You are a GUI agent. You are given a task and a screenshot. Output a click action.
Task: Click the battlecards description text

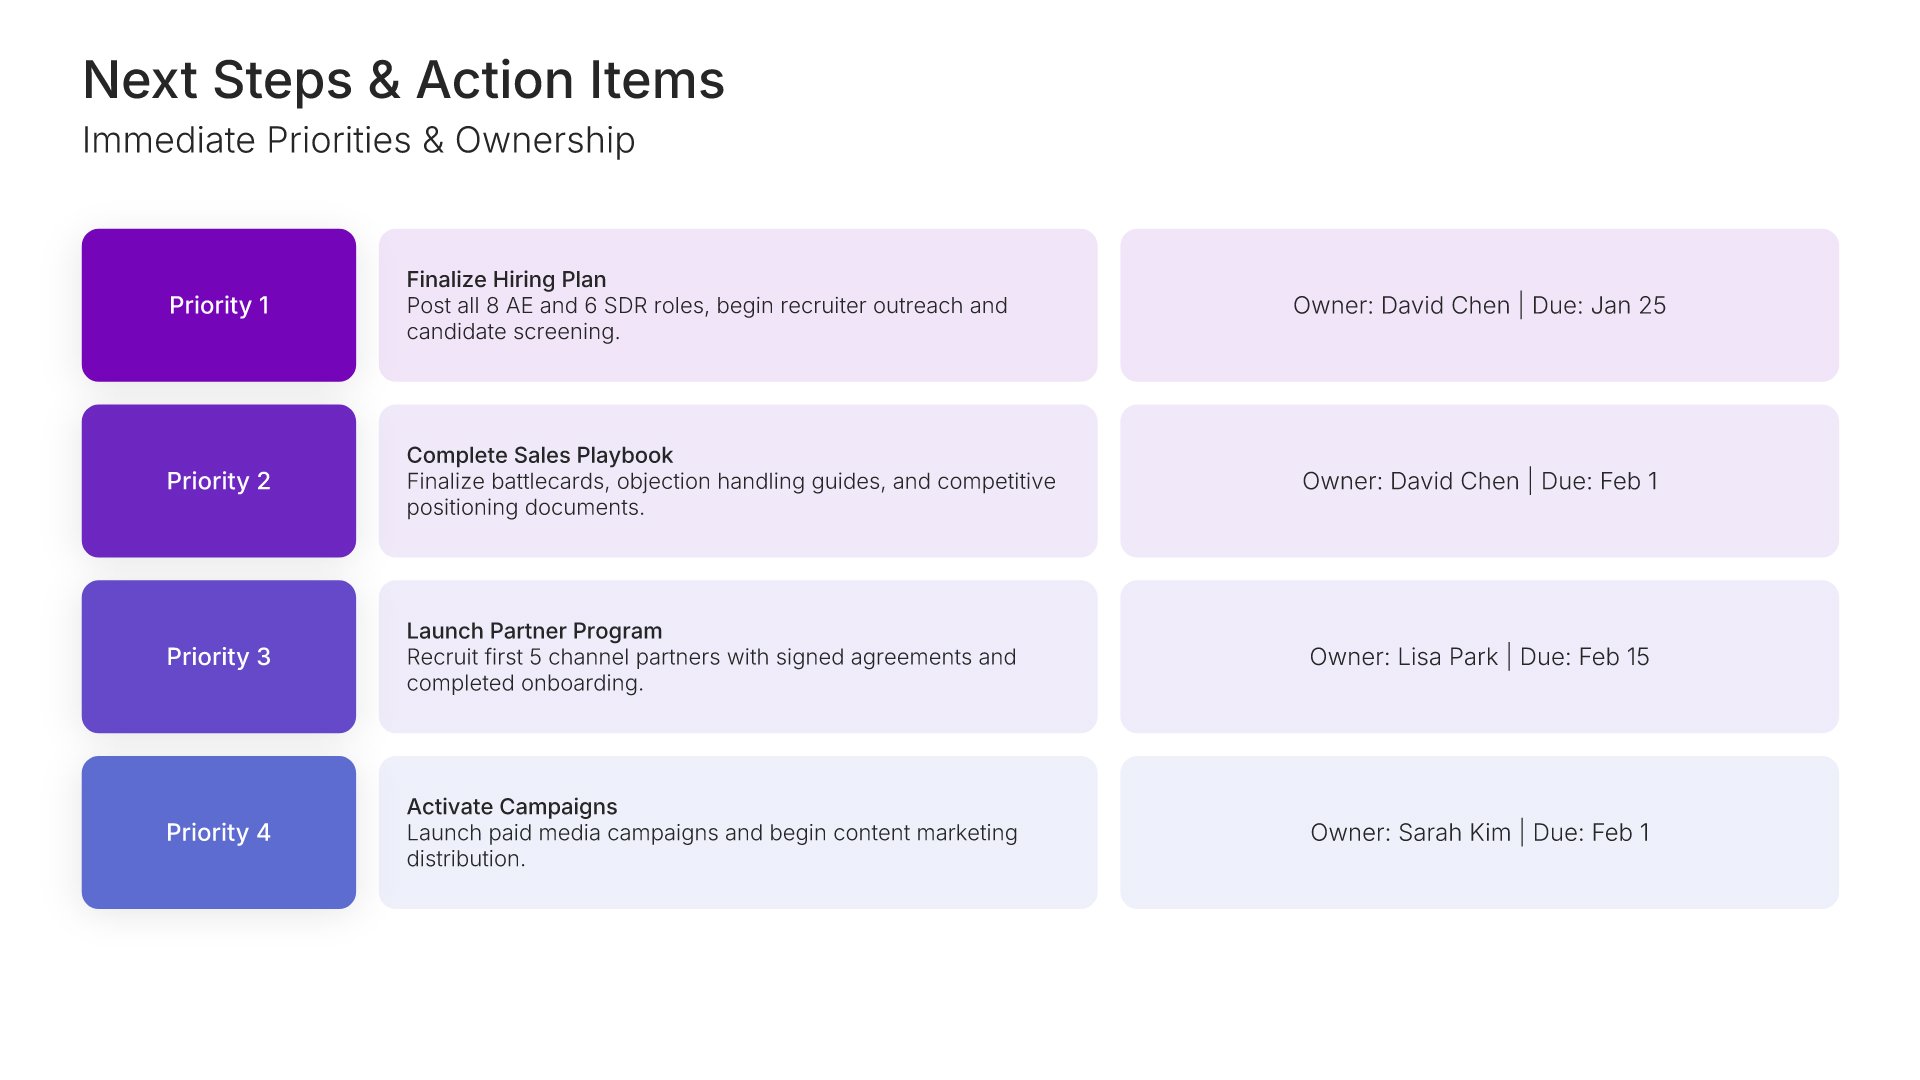coord(730,494)
